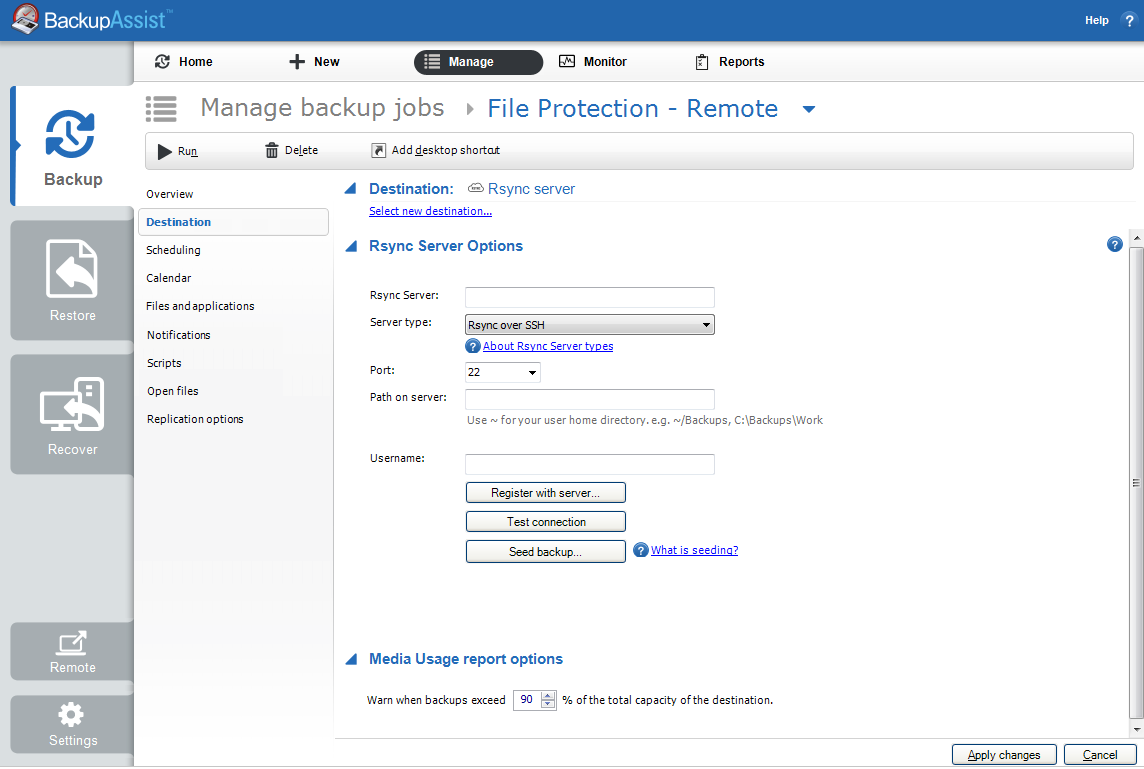The width and height of the screenshot is (1144, 769).
Task: Open the What is seeding link
Action: point(695,550)
